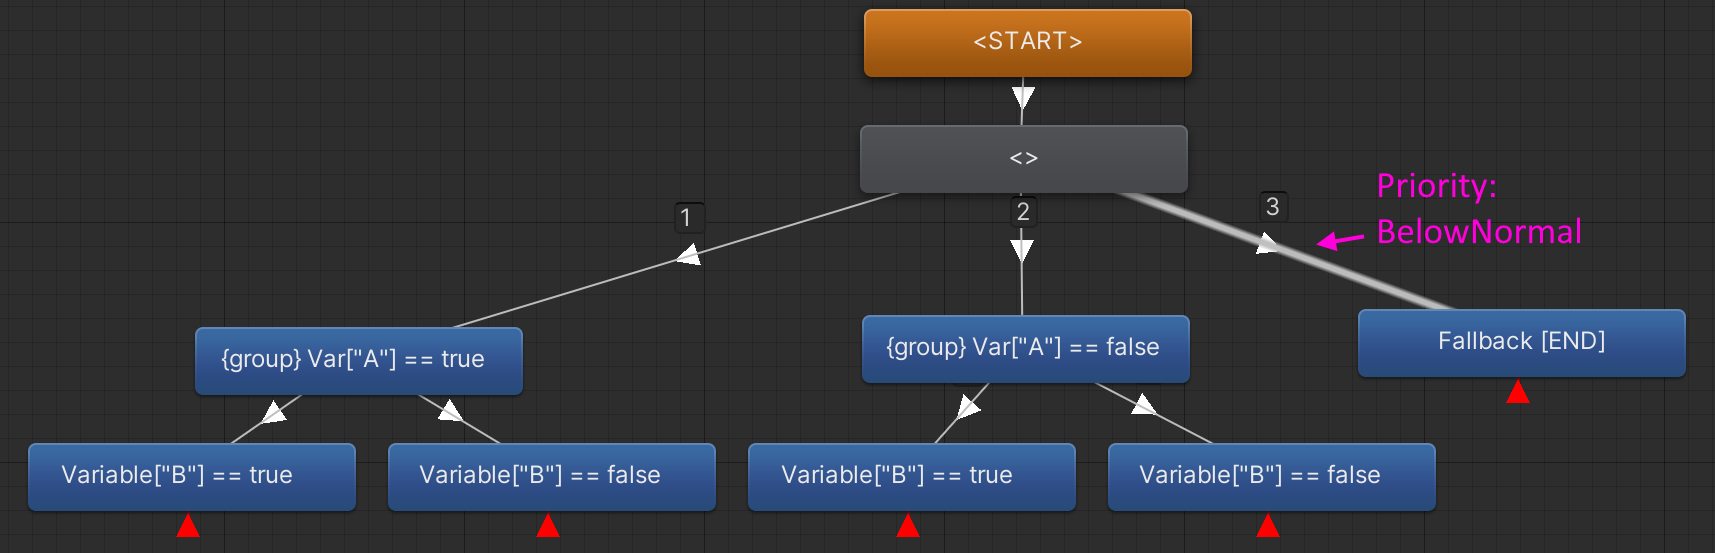
Task: Click the red triangle under the right-side Variable["B"] == true node
Action: 908,525
